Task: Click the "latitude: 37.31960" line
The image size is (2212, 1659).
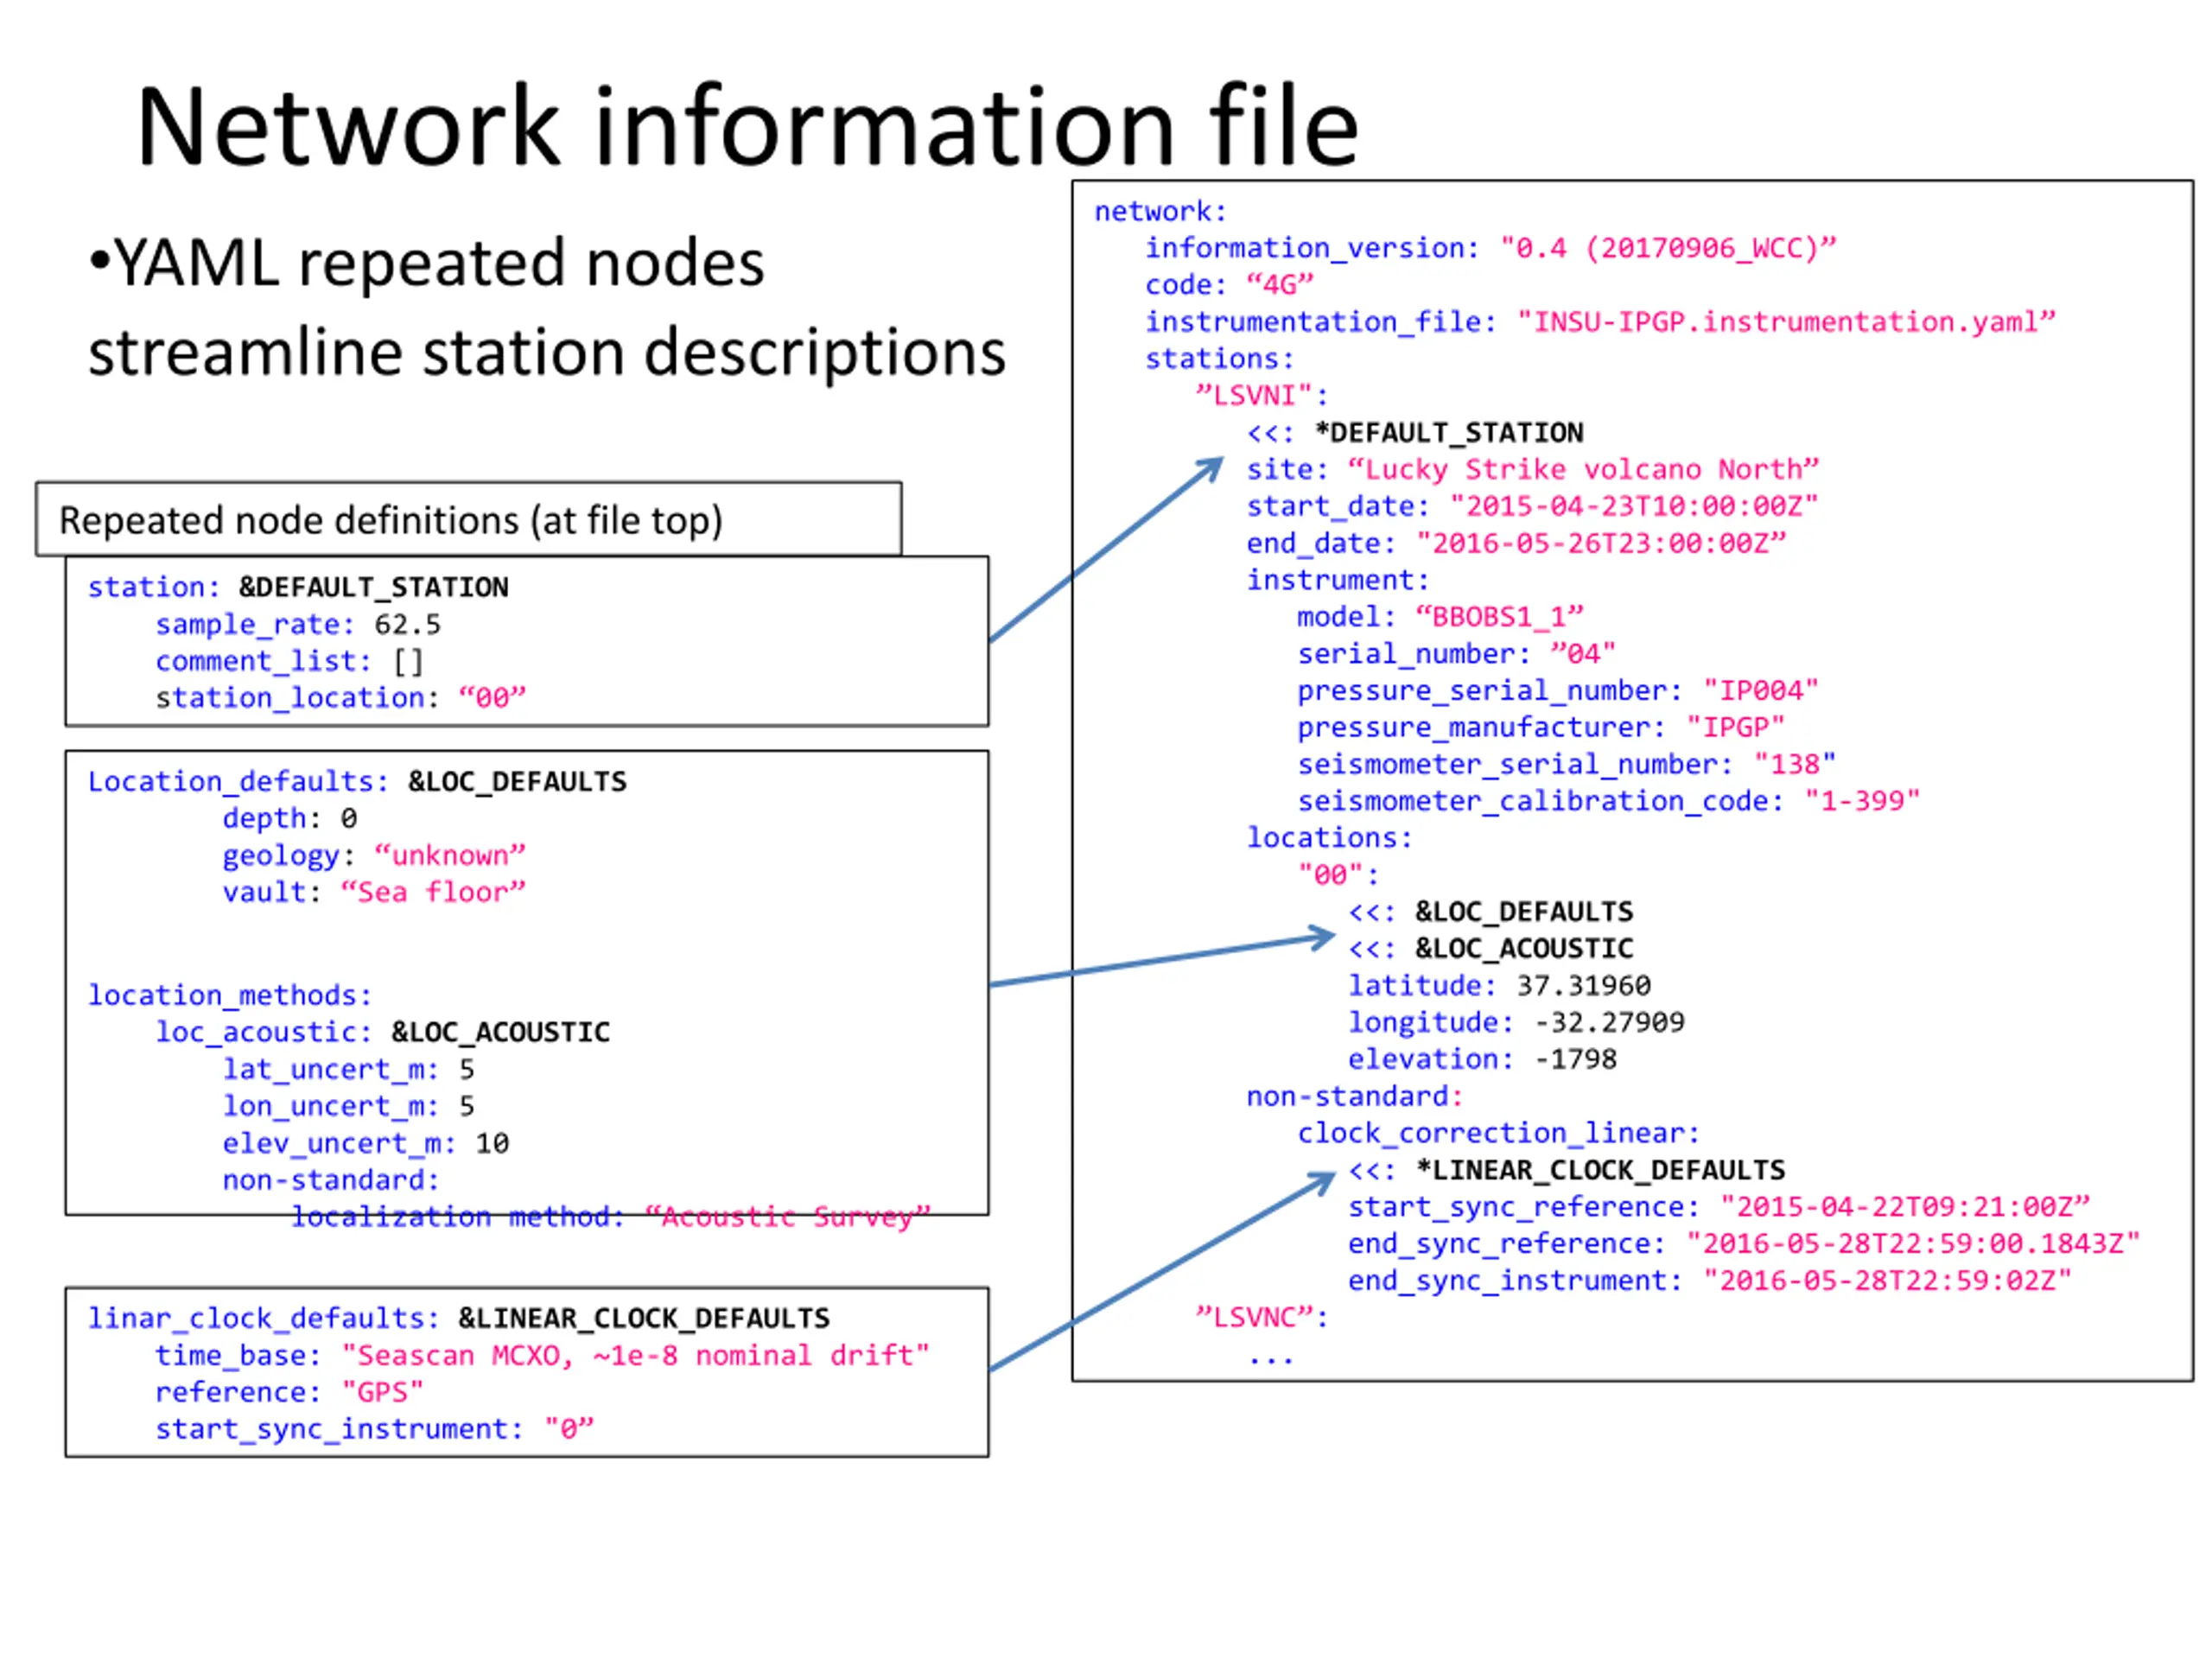Action: tap(1500, 986)
